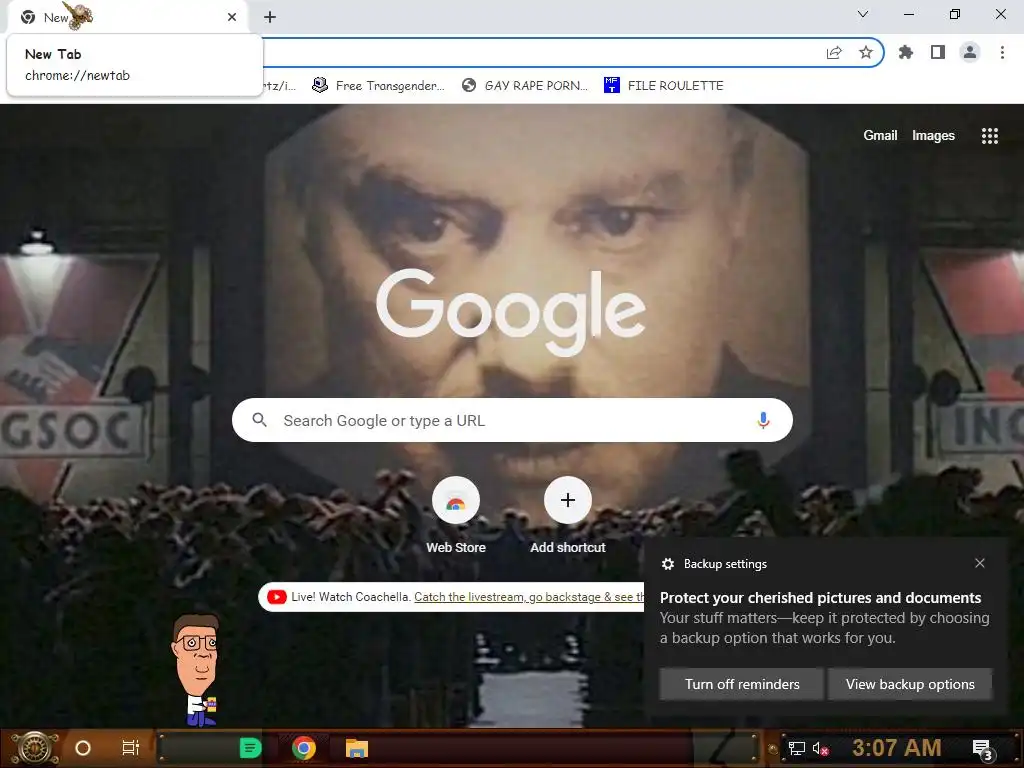The height and width of the screenshot is (768, 1024).
Task: Open Cortana circle on the taskbar
Action: 83,748
